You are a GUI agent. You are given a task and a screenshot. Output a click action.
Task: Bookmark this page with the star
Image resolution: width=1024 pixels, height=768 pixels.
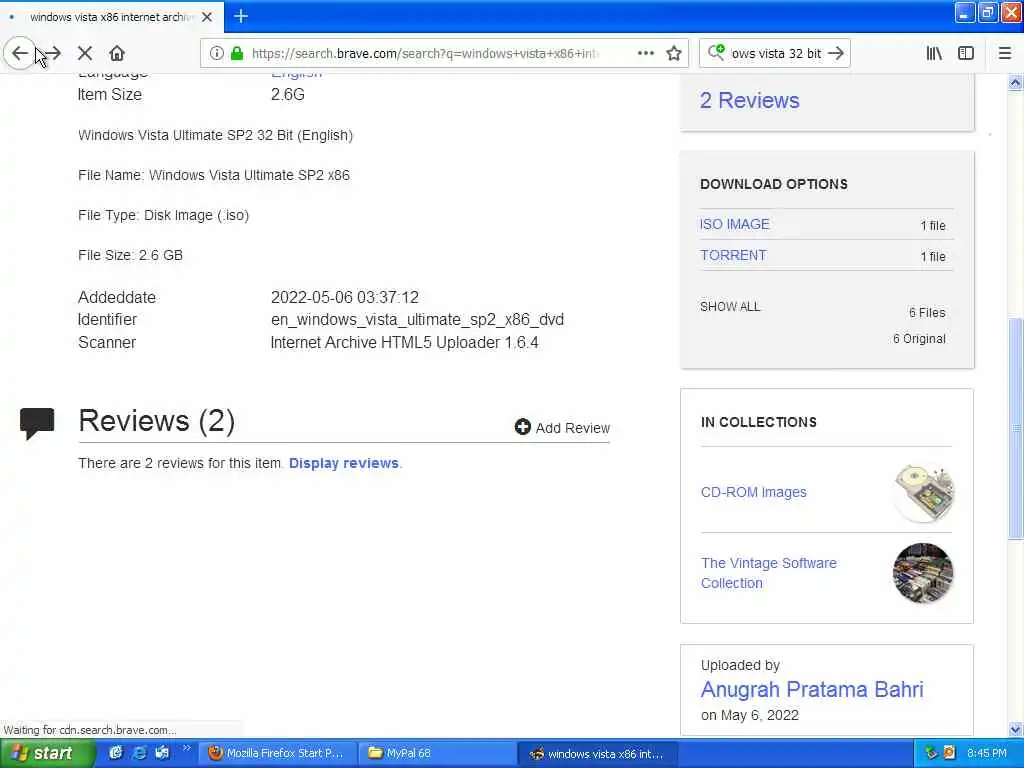(x=674, y=54)
